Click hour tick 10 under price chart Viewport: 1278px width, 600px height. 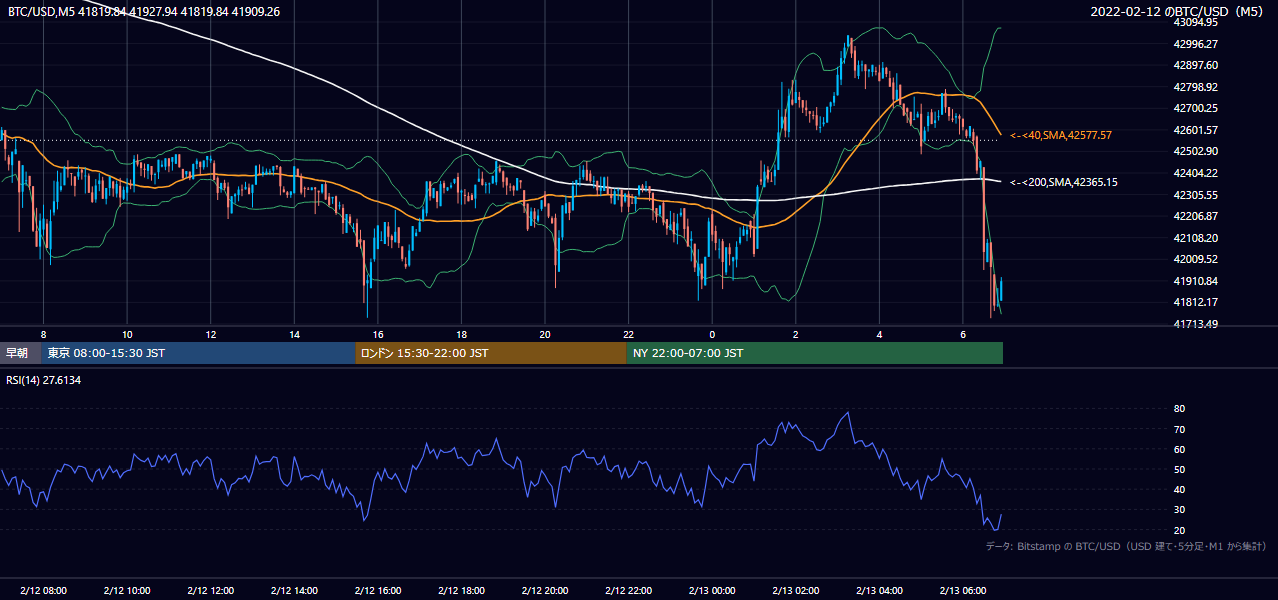tap(127, 334)
